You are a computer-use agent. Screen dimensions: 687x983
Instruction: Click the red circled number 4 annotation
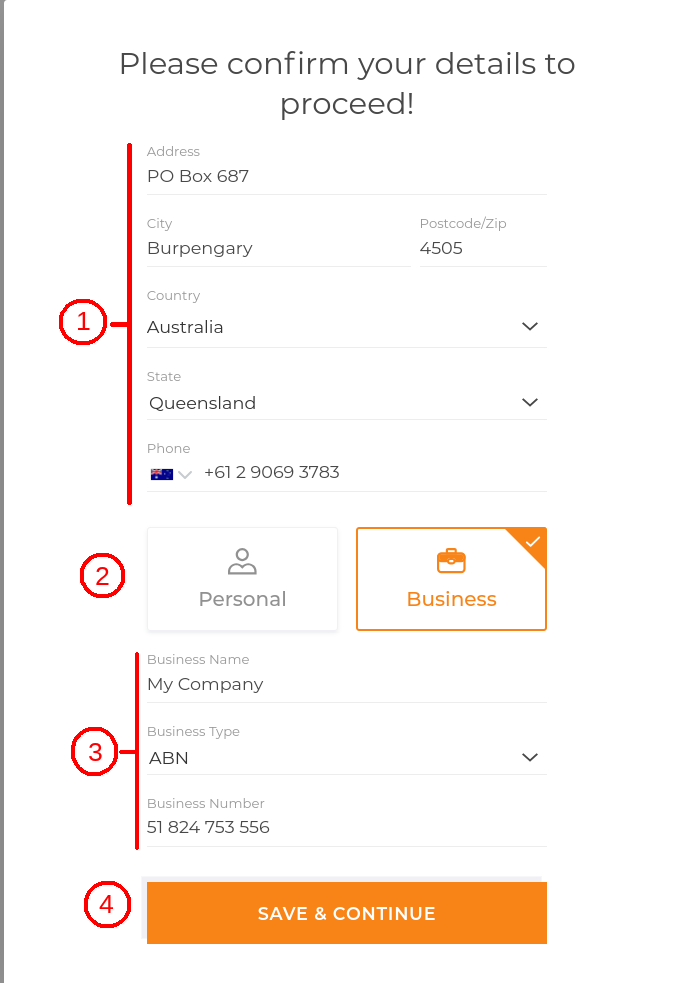[x=106, y=905]
